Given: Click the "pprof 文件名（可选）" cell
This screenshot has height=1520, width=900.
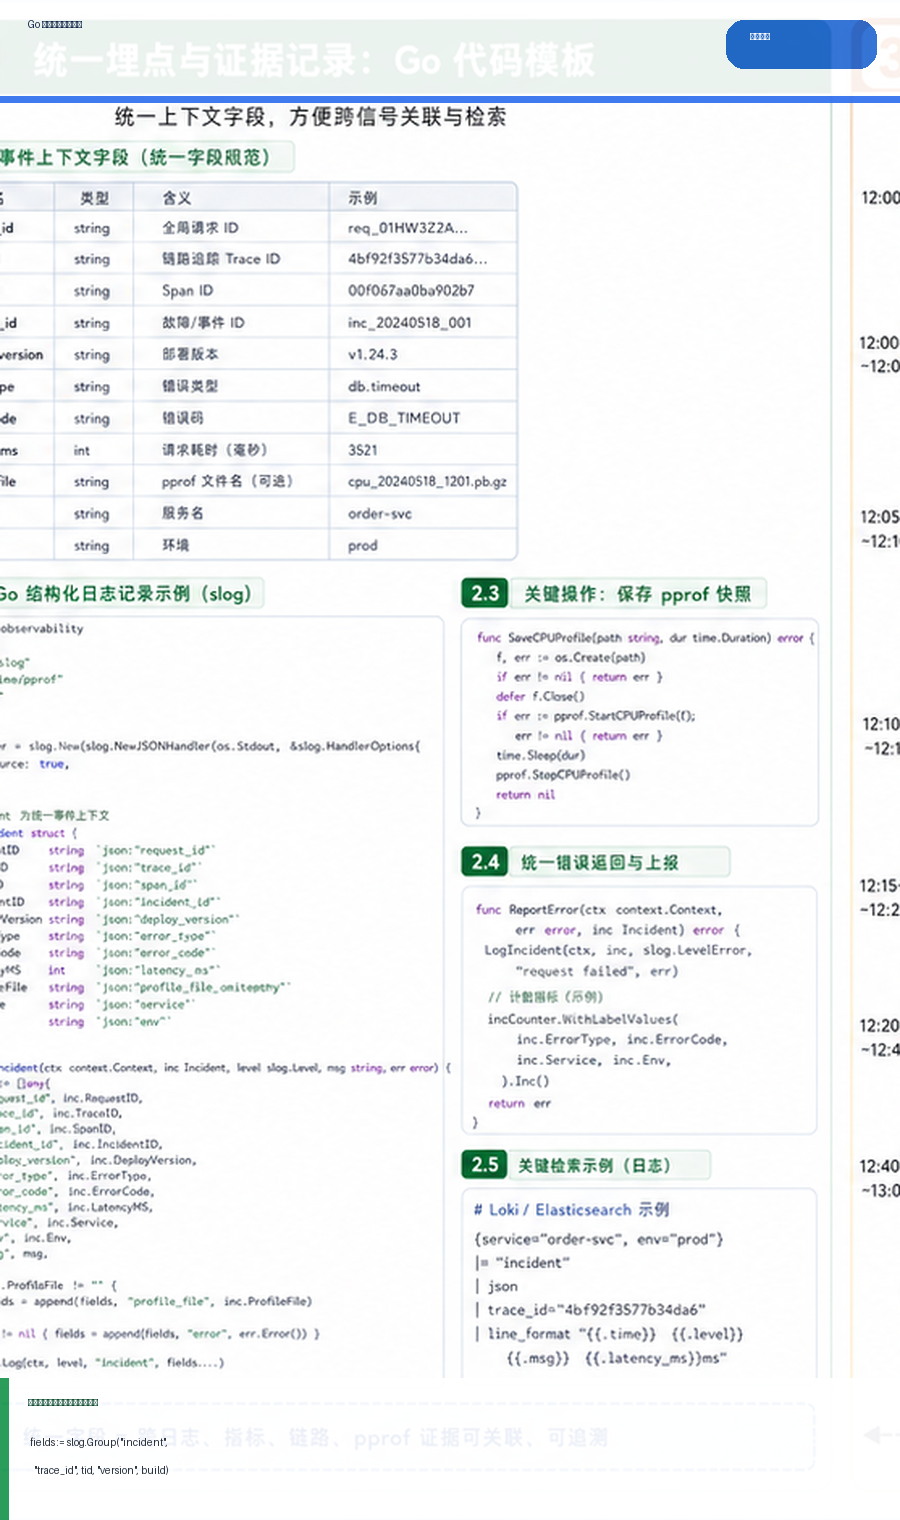Looking at the screenshot, I should 231,482.
